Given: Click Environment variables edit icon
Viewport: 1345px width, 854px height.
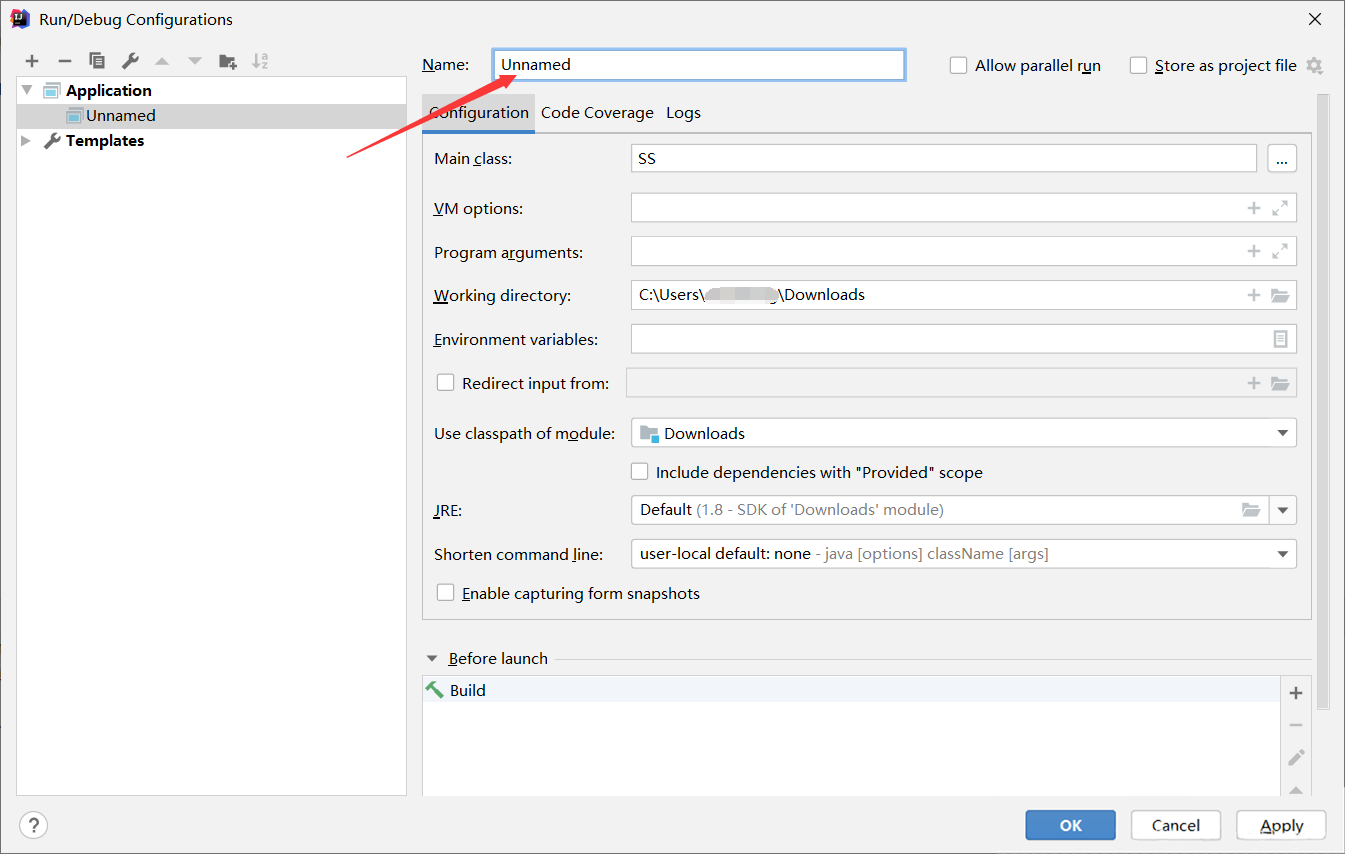Looking at the screenshot, I should coord(1280,339).
